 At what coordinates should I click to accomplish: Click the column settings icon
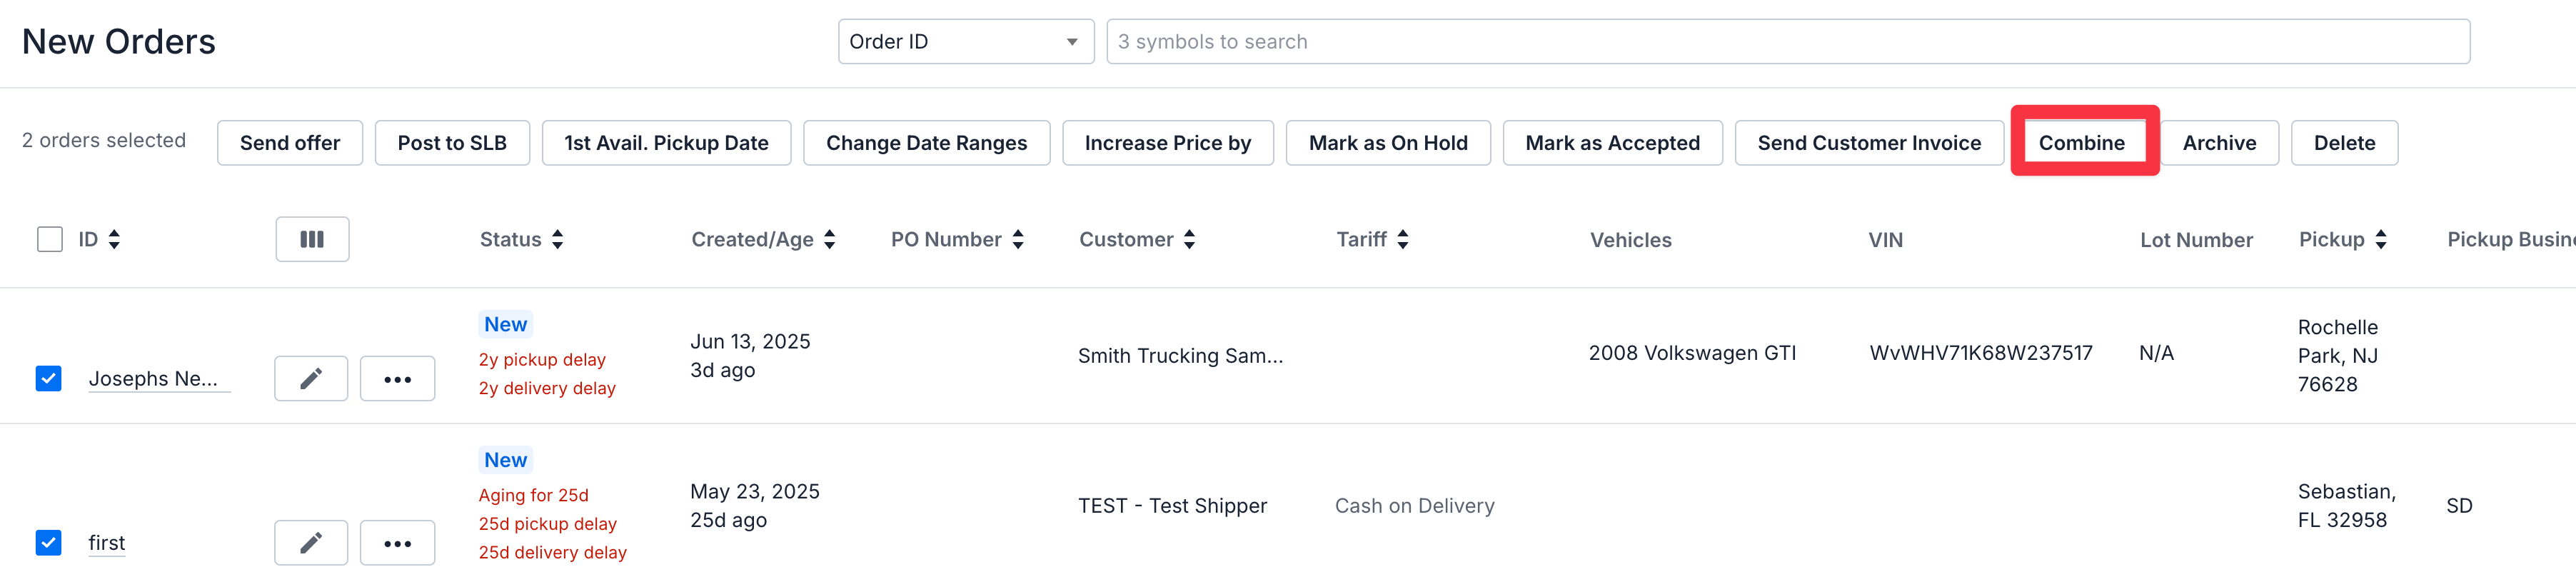(312, 239)
